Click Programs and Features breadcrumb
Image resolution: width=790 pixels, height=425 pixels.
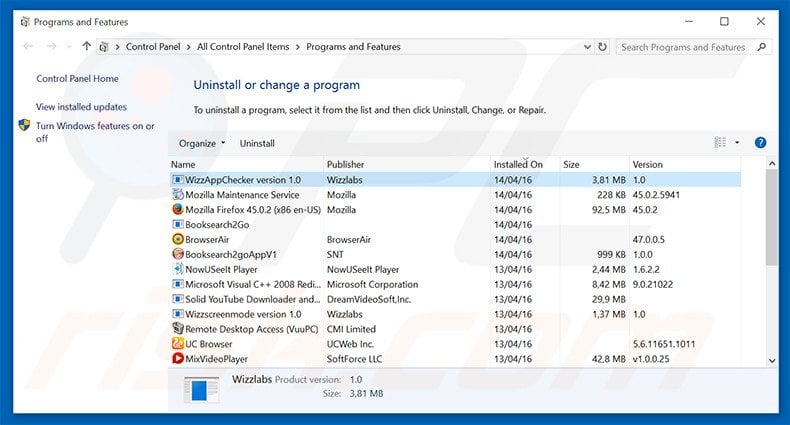coord(353,46)
